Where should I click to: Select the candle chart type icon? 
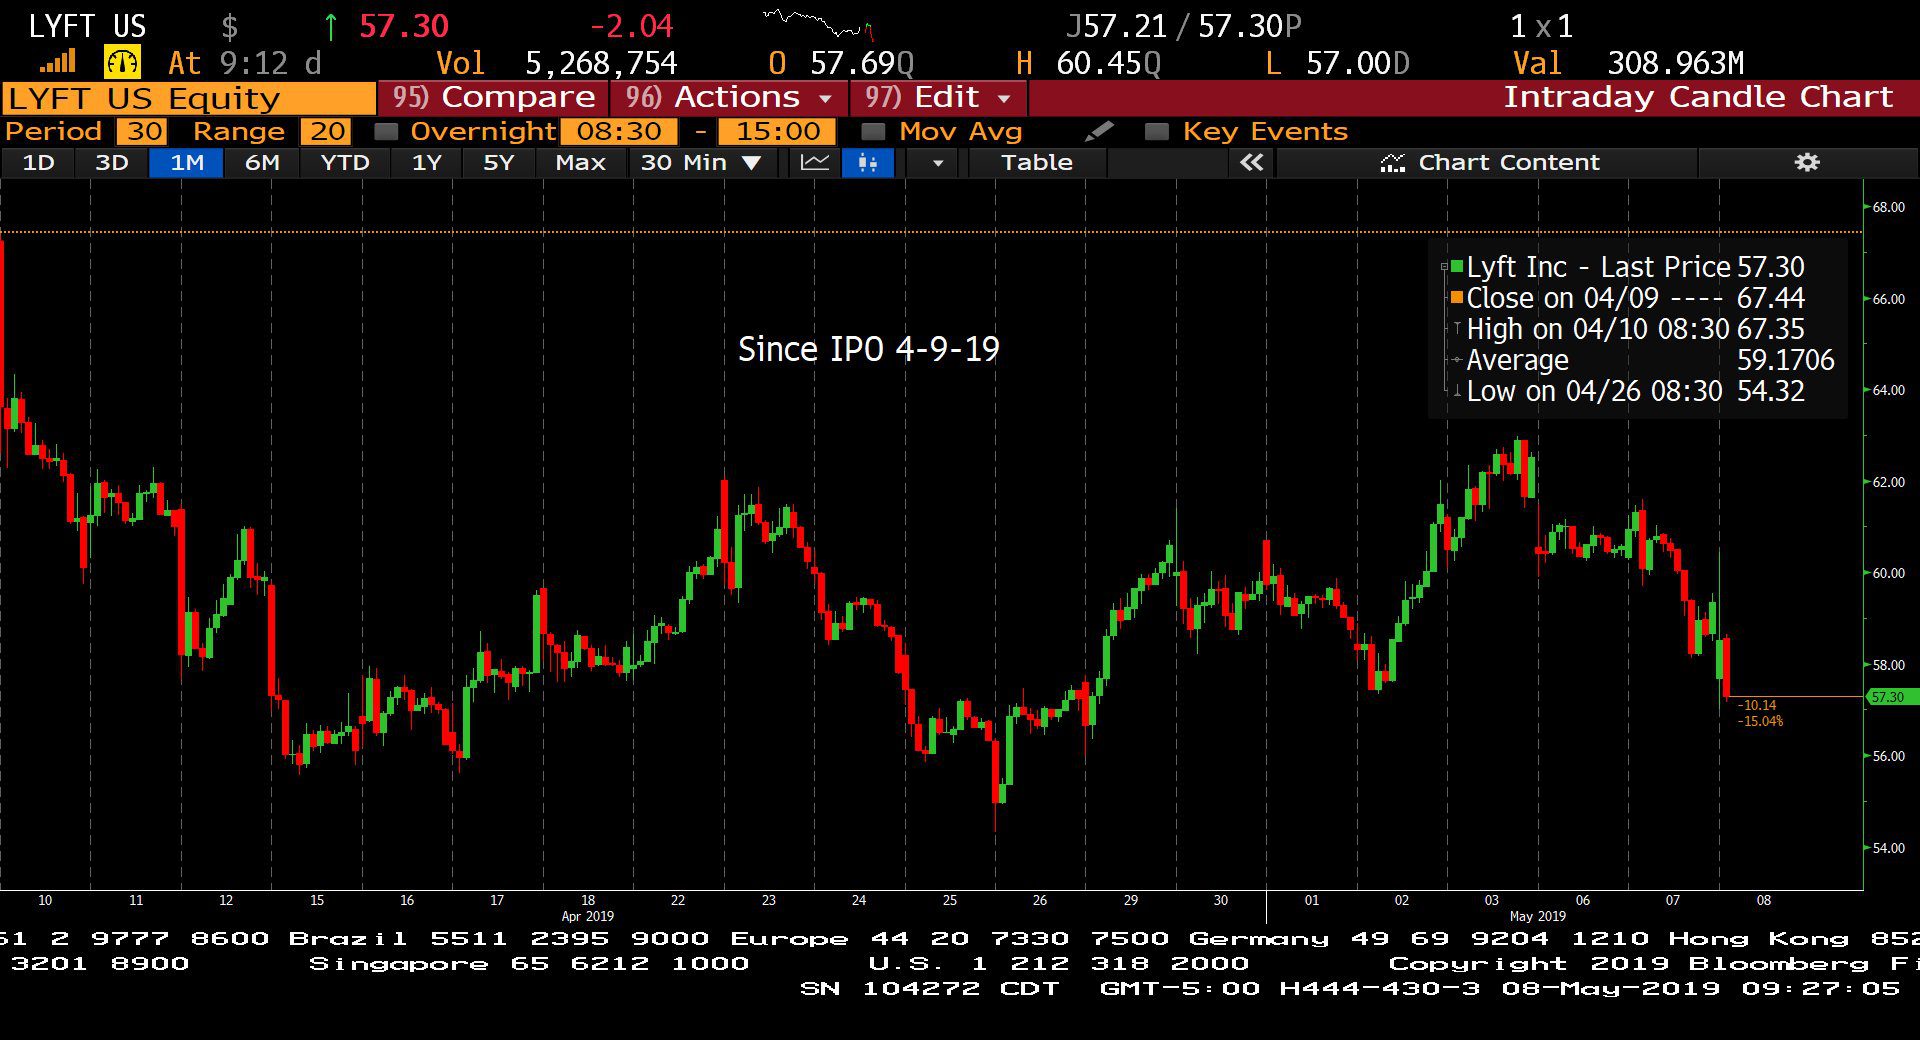pos(867,163)
